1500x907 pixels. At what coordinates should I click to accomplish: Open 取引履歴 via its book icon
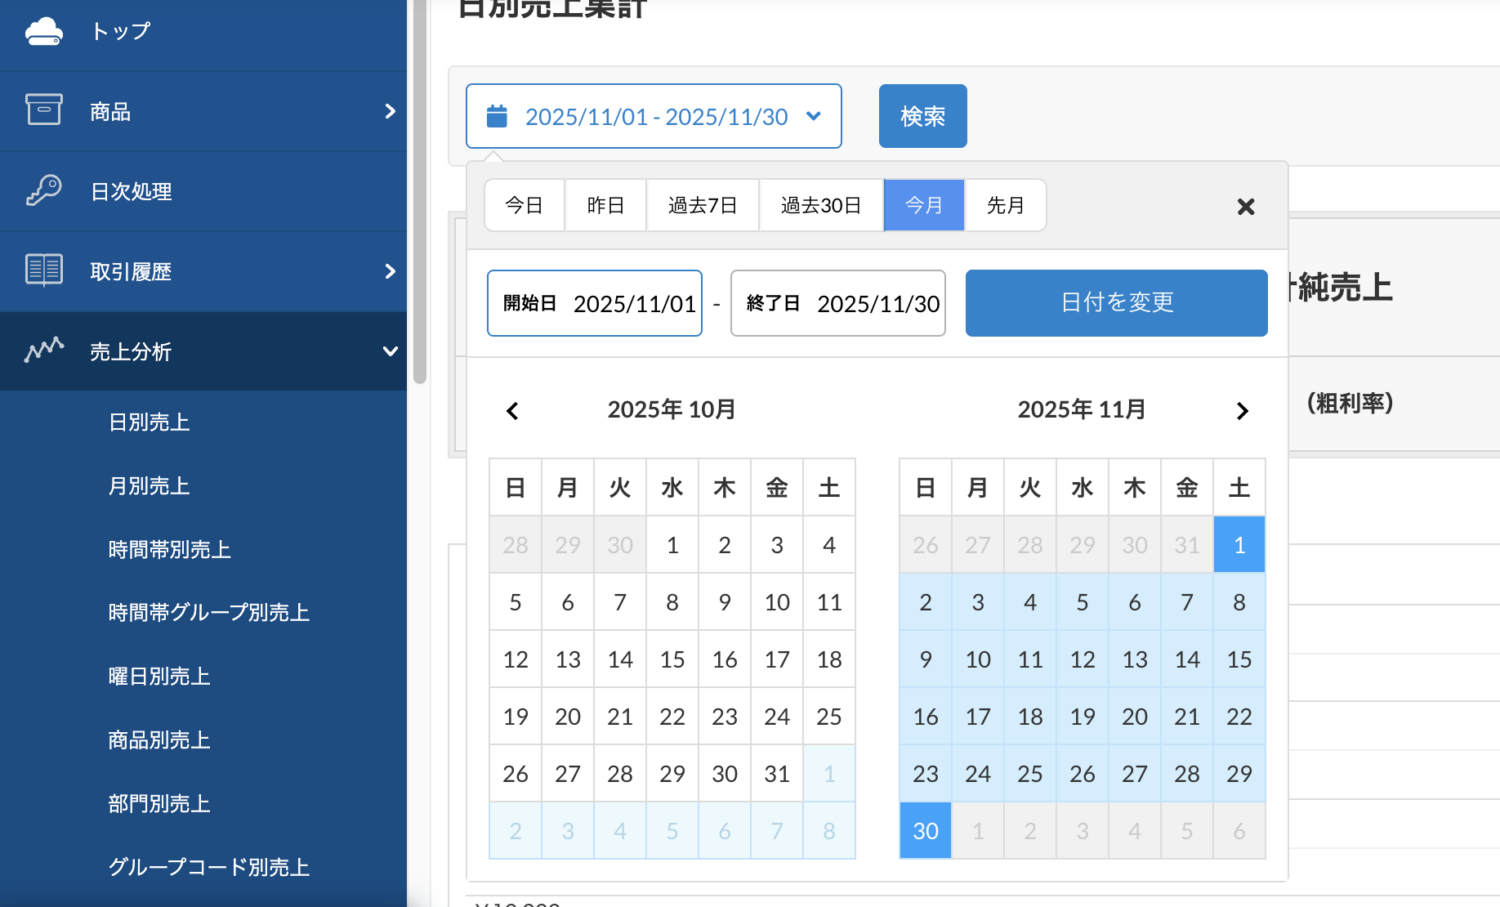(43, 268)
